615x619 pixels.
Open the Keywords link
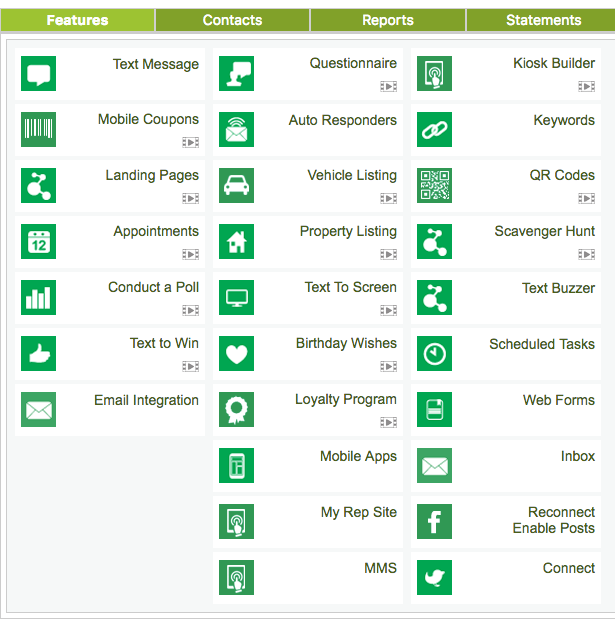click(564, 120)
